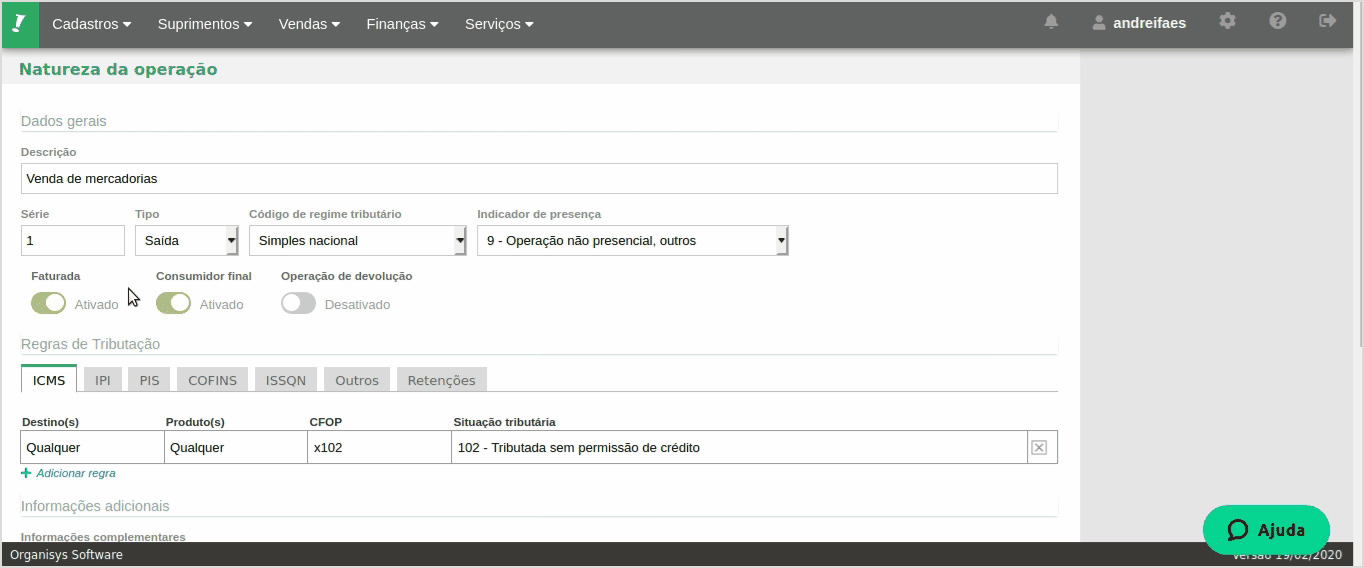This screenshot has height=568, width=1364.
Task: Open the andreifaes user profile
Action: tap(1139, 23)
